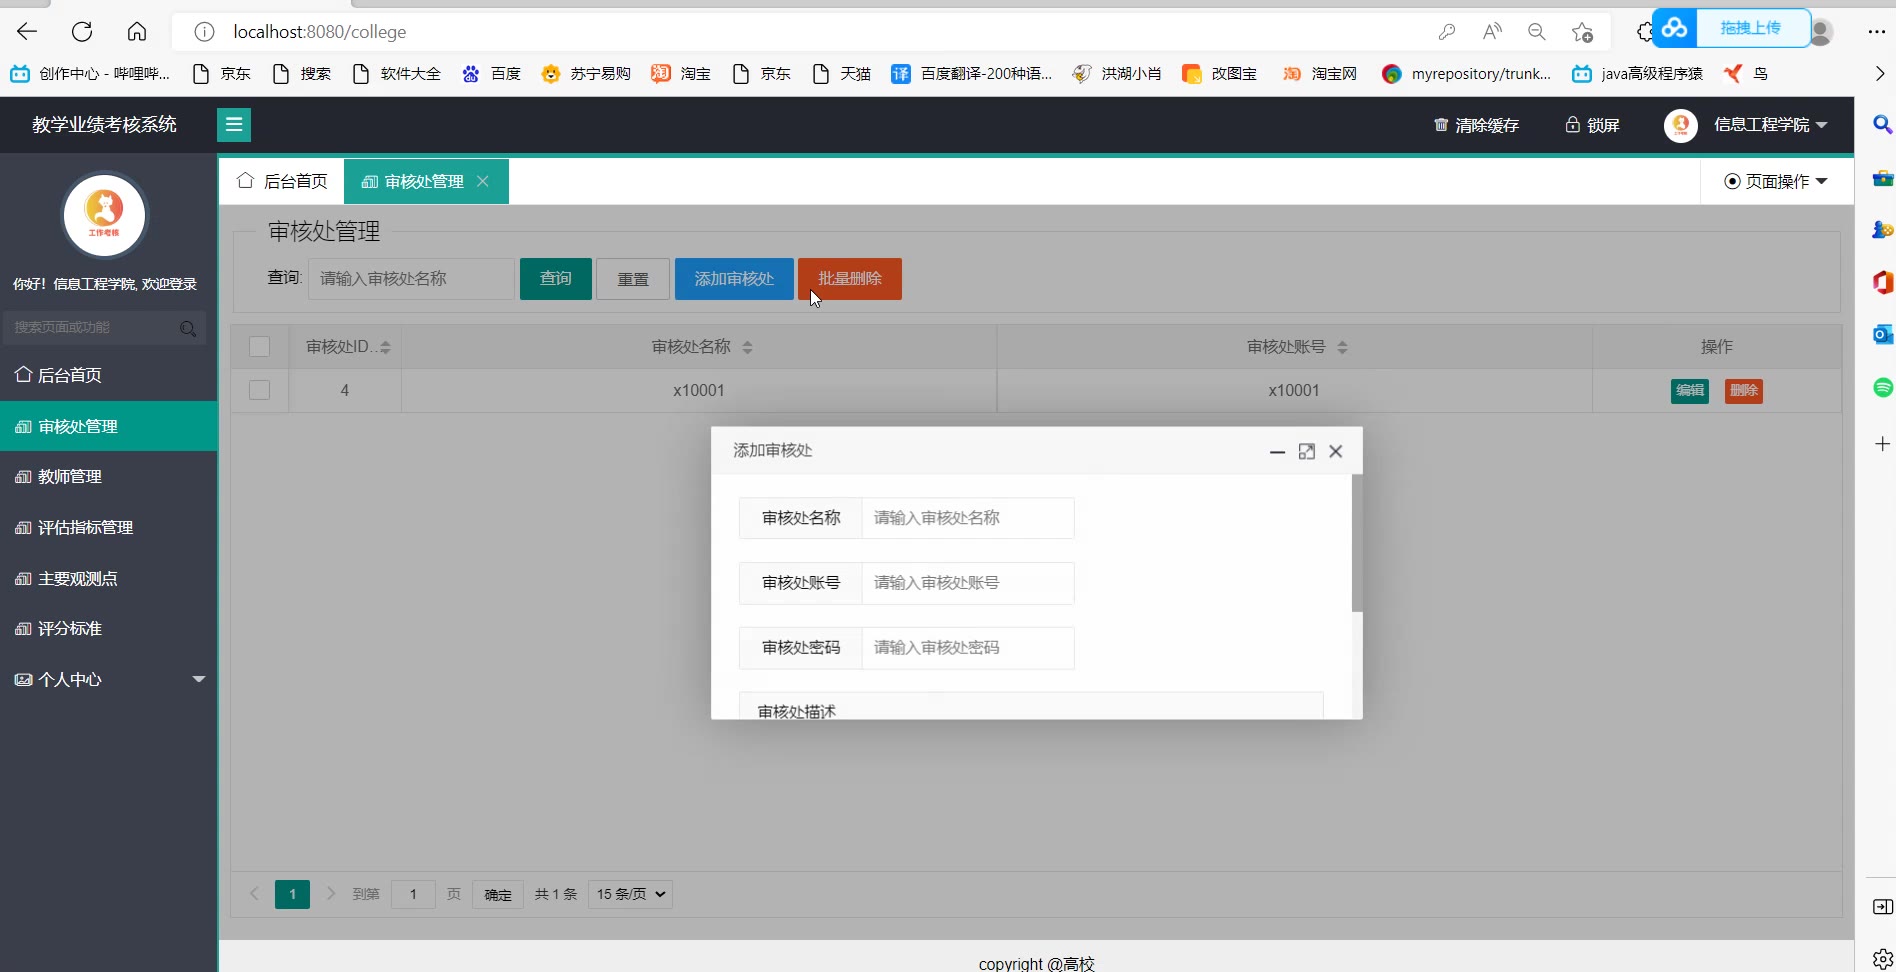Viewport: 1896px width, 972px height.
Task: Click the dialog vertical scrollbar
Action: [1357, 545]
